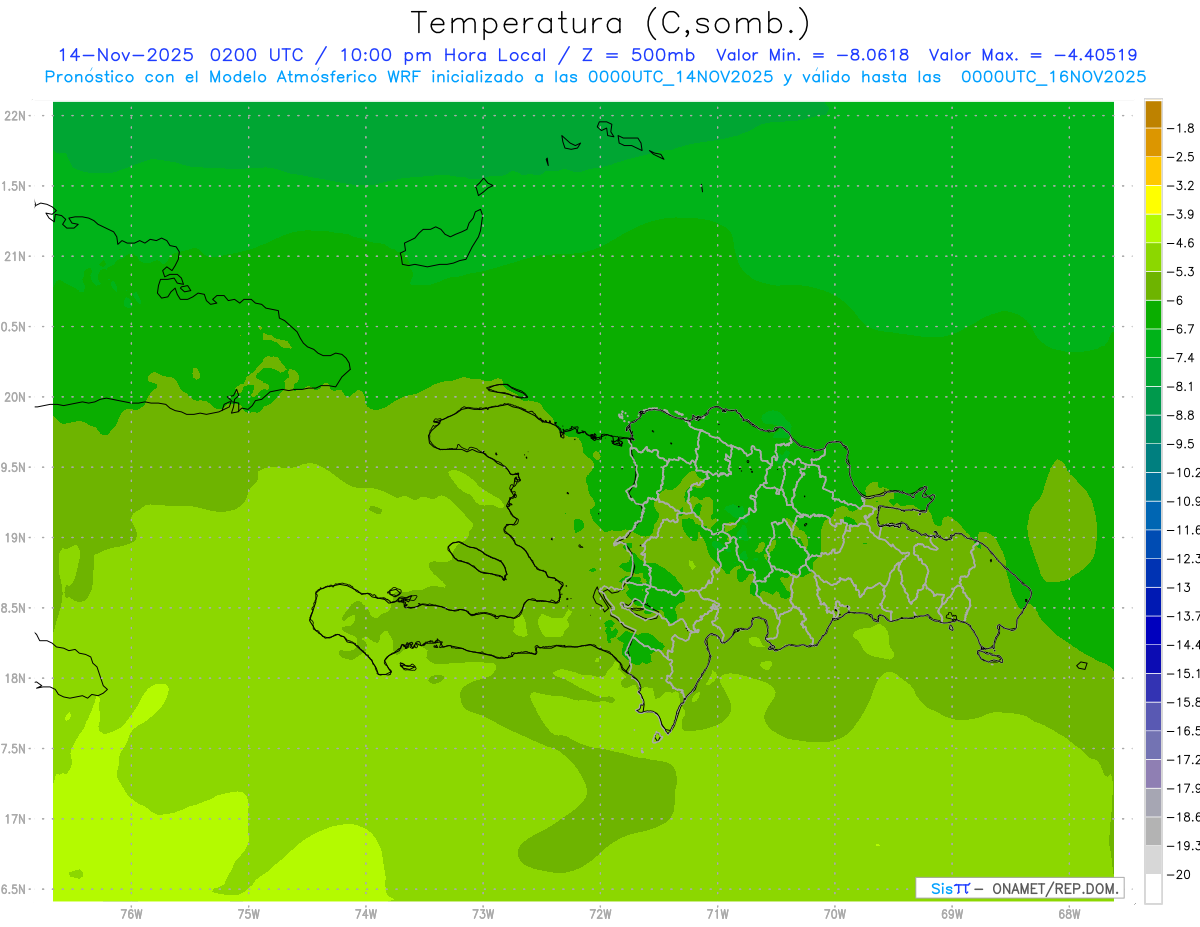
Task: Click the yellow swatch between -3.2 and -3.9
Action: pyautogui.click(x=1153, y=200)
